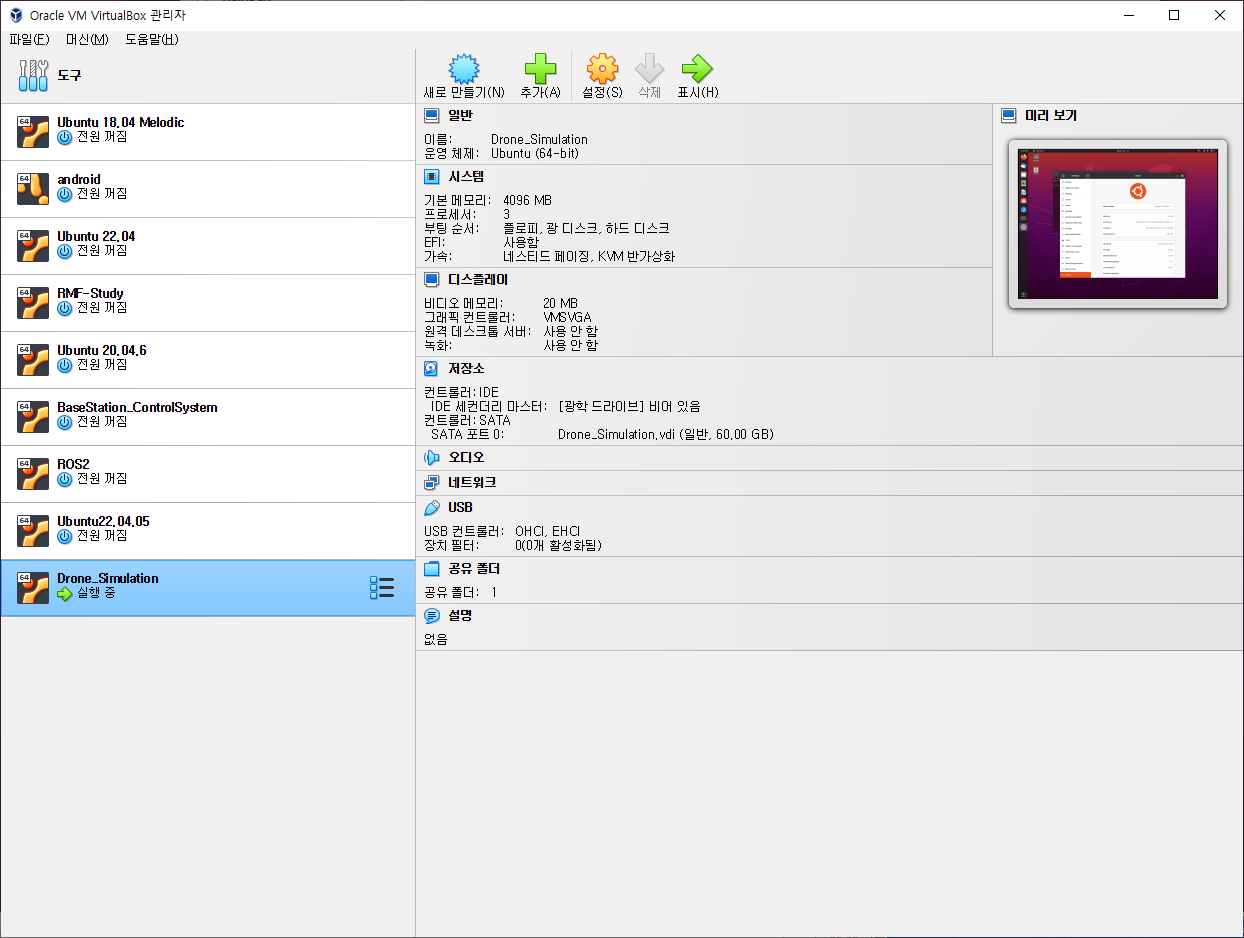Click the General (일반) section icon
The height and width of the screenshot is (938, 1244).
click(x=432, y=116)
